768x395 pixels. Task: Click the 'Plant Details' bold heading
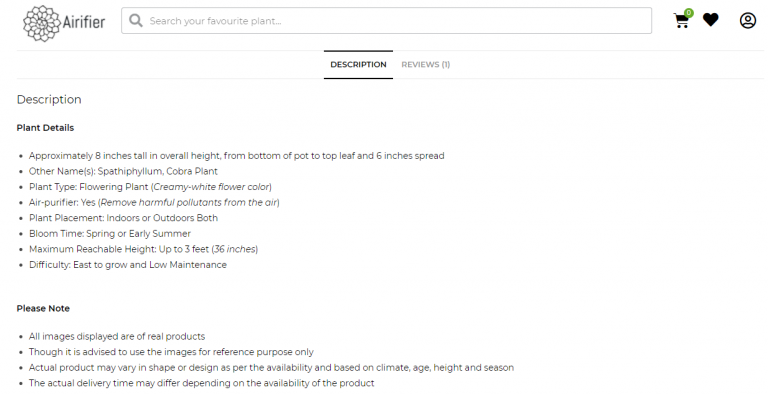pos(45,128)
